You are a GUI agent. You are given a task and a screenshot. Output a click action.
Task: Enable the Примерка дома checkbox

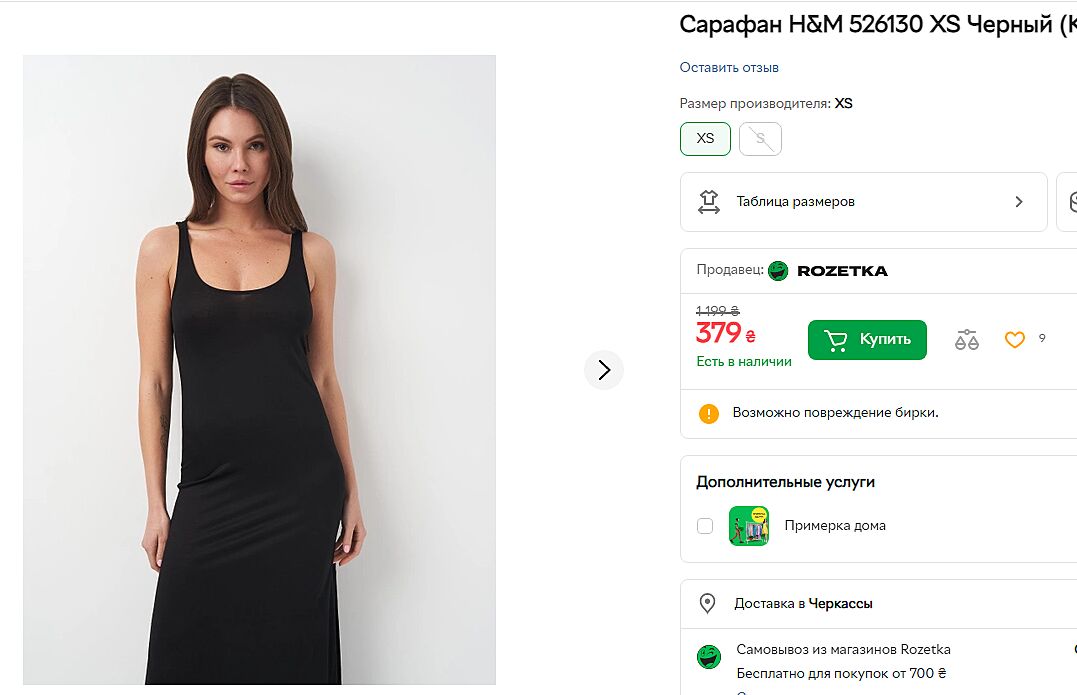[x=705, y=526]
